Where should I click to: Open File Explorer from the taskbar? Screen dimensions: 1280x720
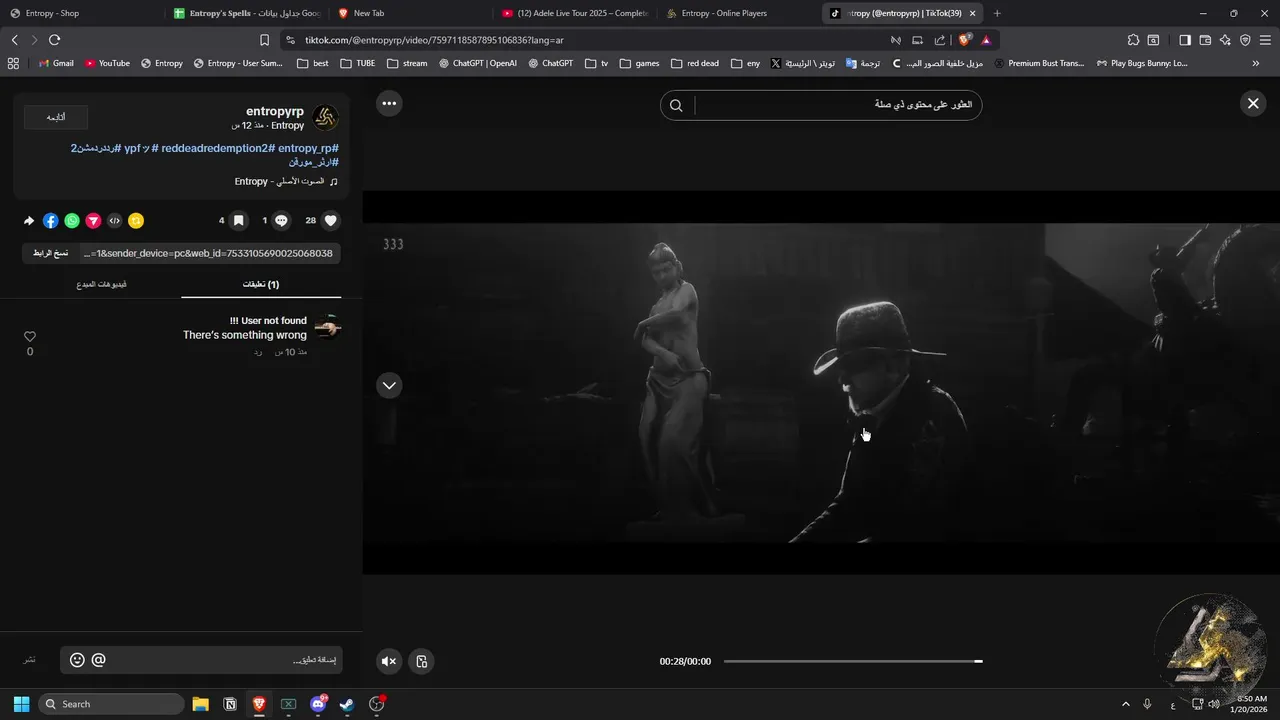200,704
